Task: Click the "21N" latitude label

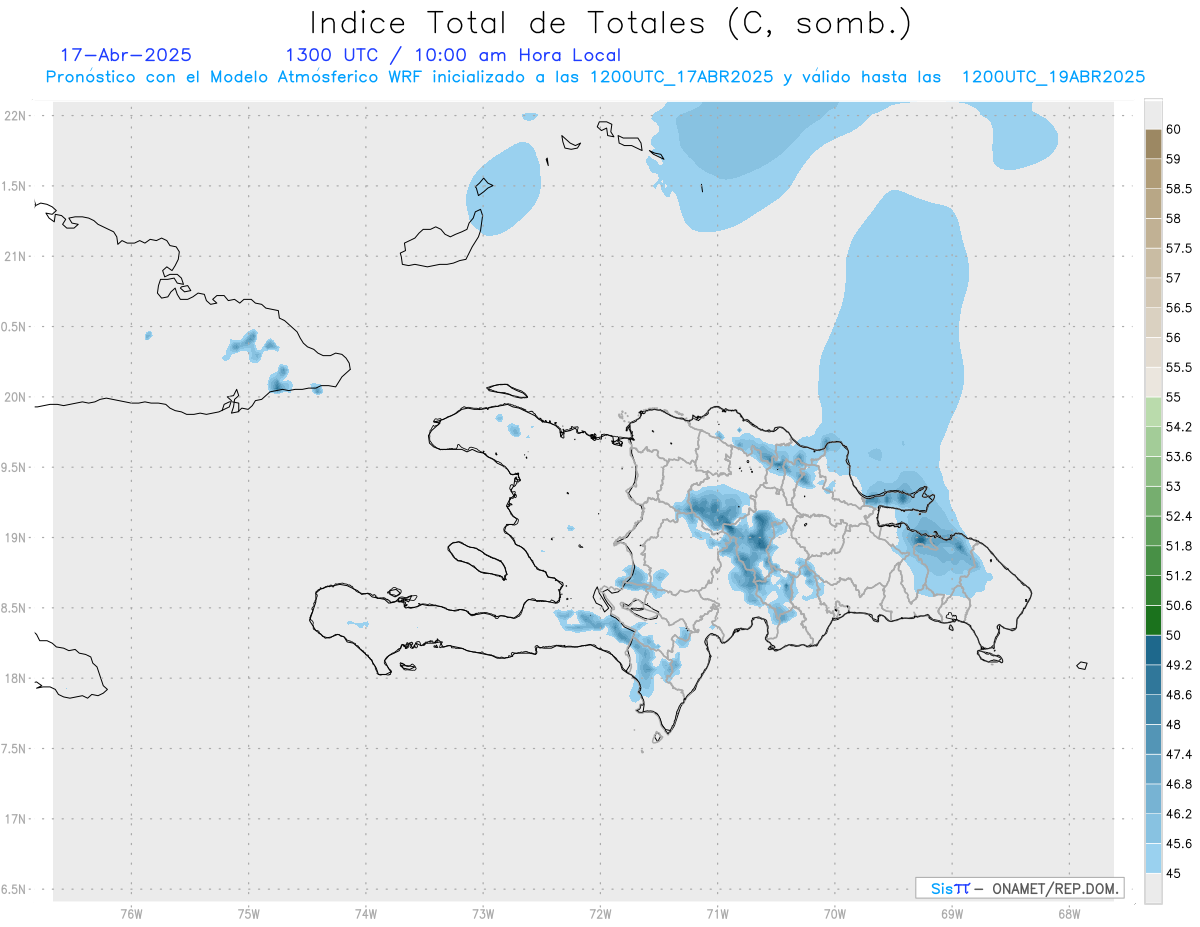Action: coord(15,257)
